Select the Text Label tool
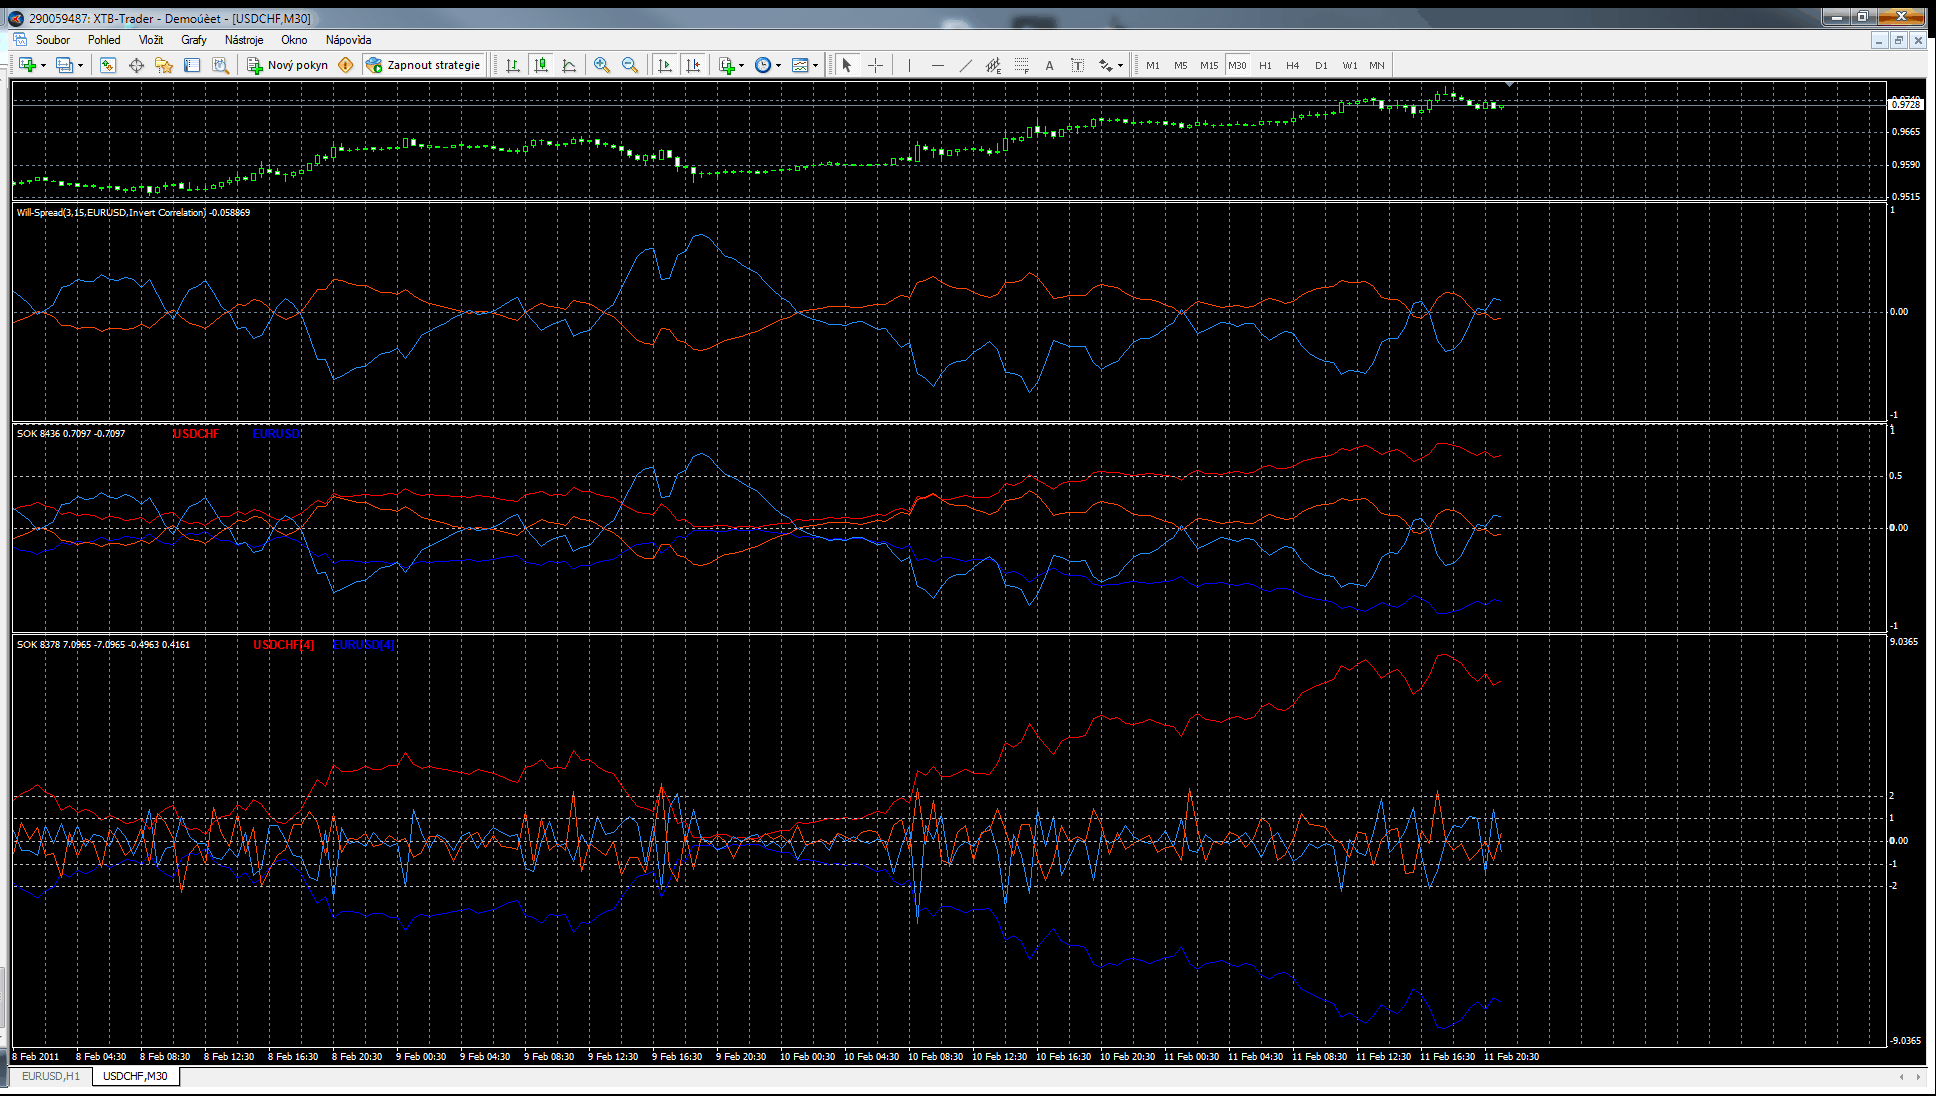This screenshot has width=1936, height=1096. (x=1077, y=65)
